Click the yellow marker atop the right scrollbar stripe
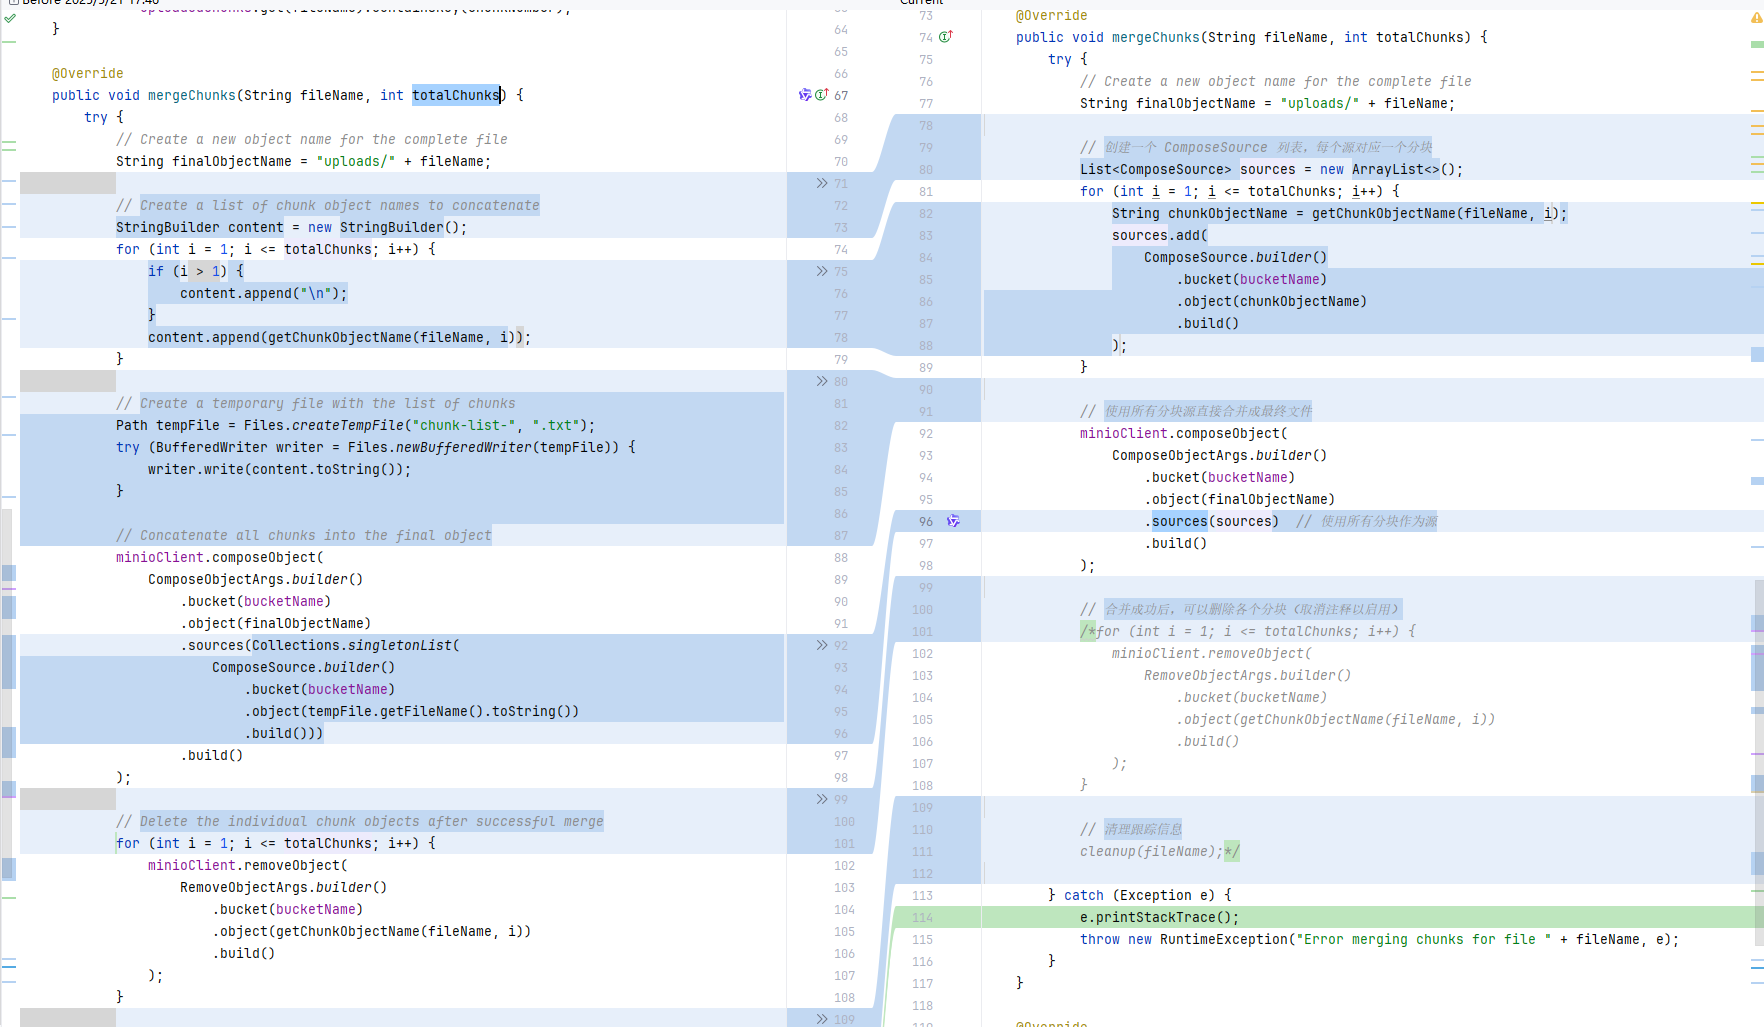The width and height of the screenshot is (1764, 1027). (1755, 17)
